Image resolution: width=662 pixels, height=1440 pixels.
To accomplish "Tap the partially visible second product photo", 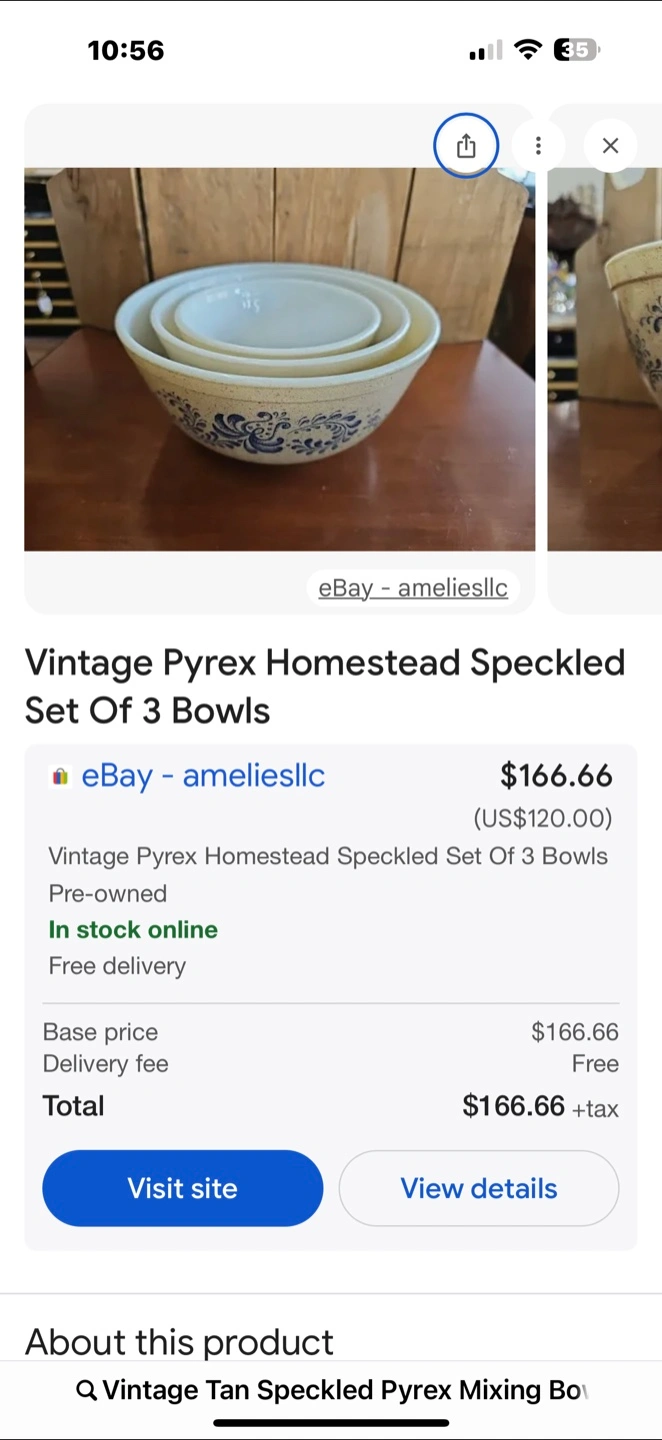I will (x=605, y=358).
